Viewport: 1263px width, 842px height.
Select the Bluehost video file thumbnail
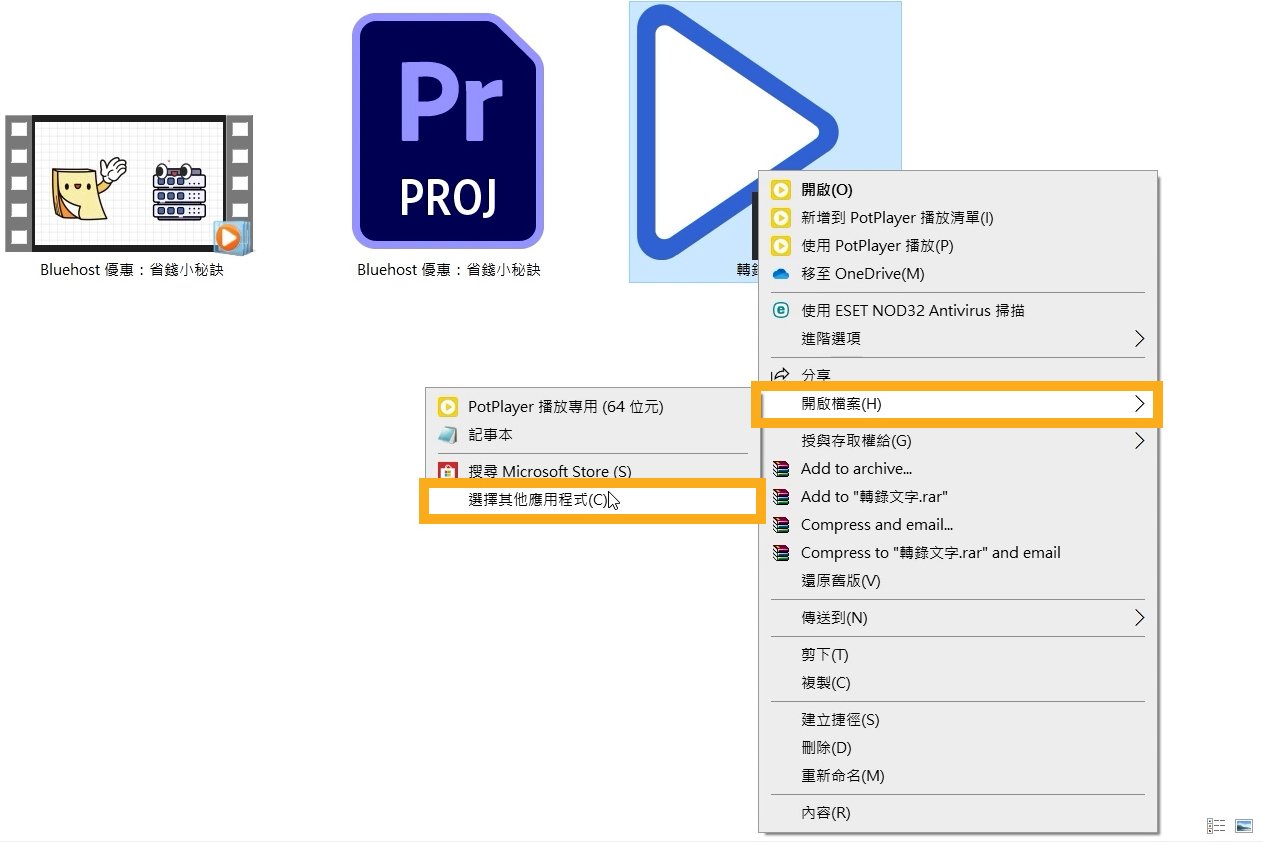click(129, 183)
